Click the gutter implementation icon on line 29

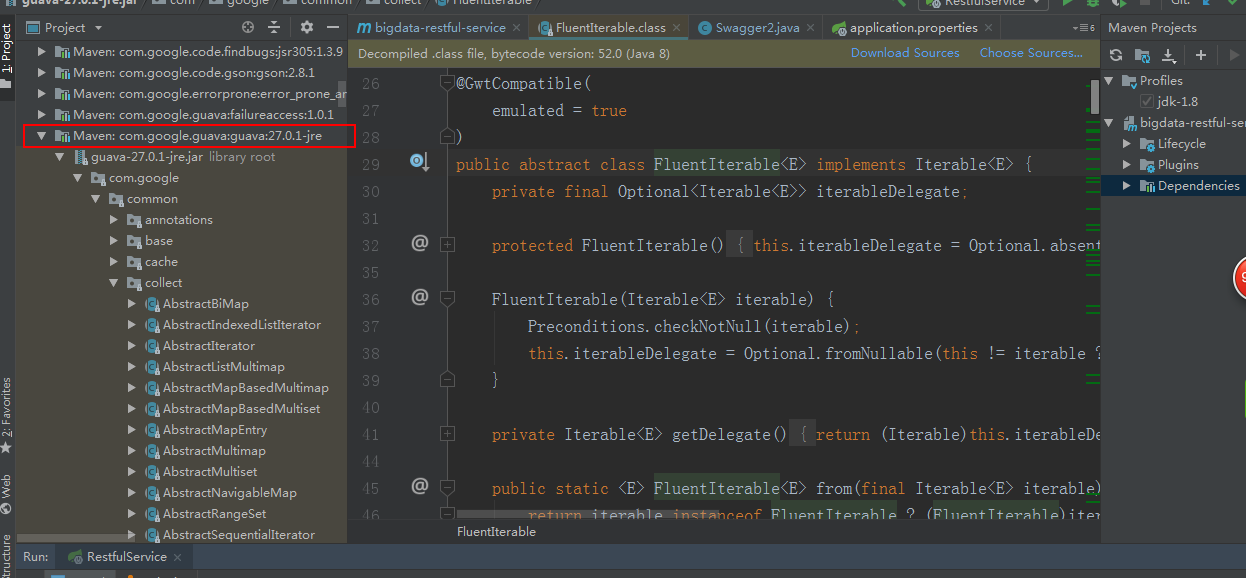point(419,163)
